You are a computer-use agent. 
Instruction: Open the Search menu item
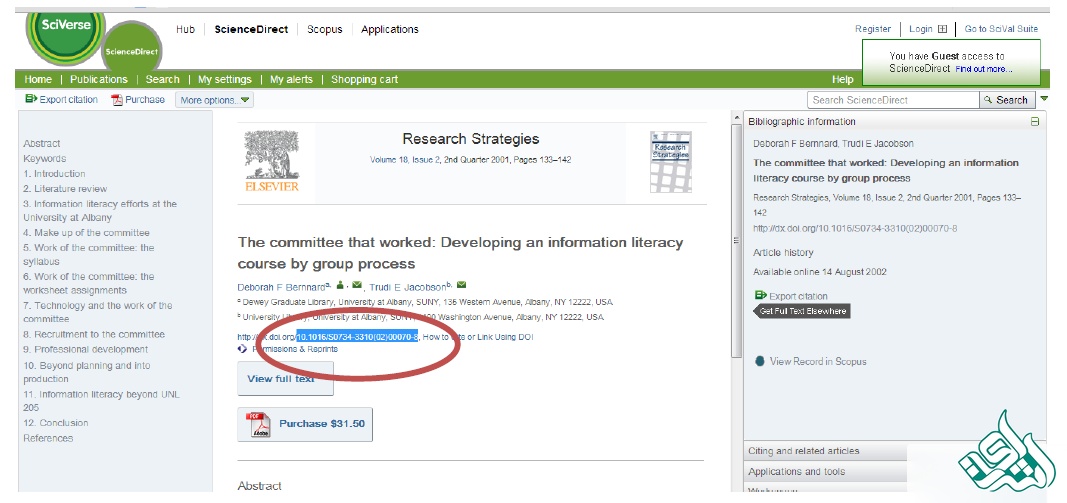(x=163, y=80)
